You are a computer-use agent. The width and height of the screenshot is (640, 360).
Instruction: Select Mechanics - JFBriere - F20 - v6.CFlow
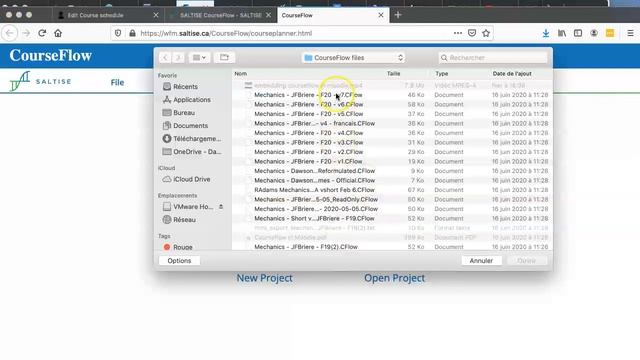[392, 104]
